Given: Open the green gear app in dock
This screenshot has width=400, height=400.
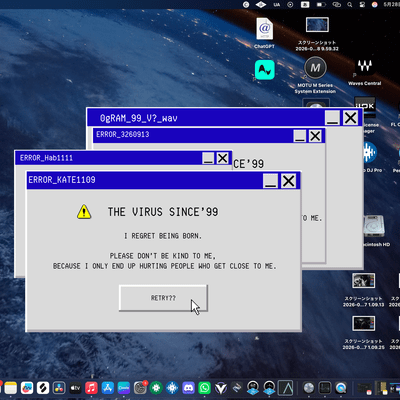Looking at the screenshot, I should (x=156, y=388).
